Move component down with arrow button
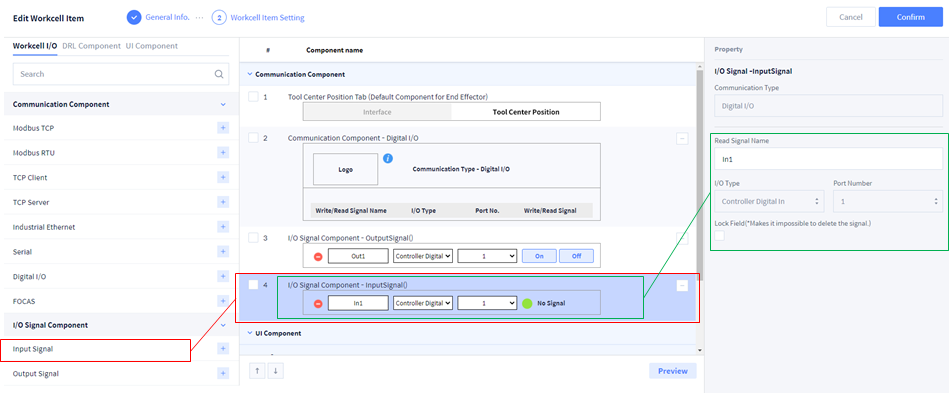Viewport: 949px width, 393px height. coord(275,371)
